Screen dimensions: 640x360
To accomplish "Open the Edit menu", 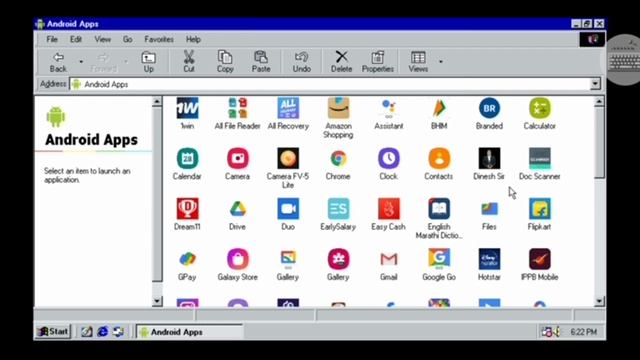I will pyautogui.click(x=76, y=40).
